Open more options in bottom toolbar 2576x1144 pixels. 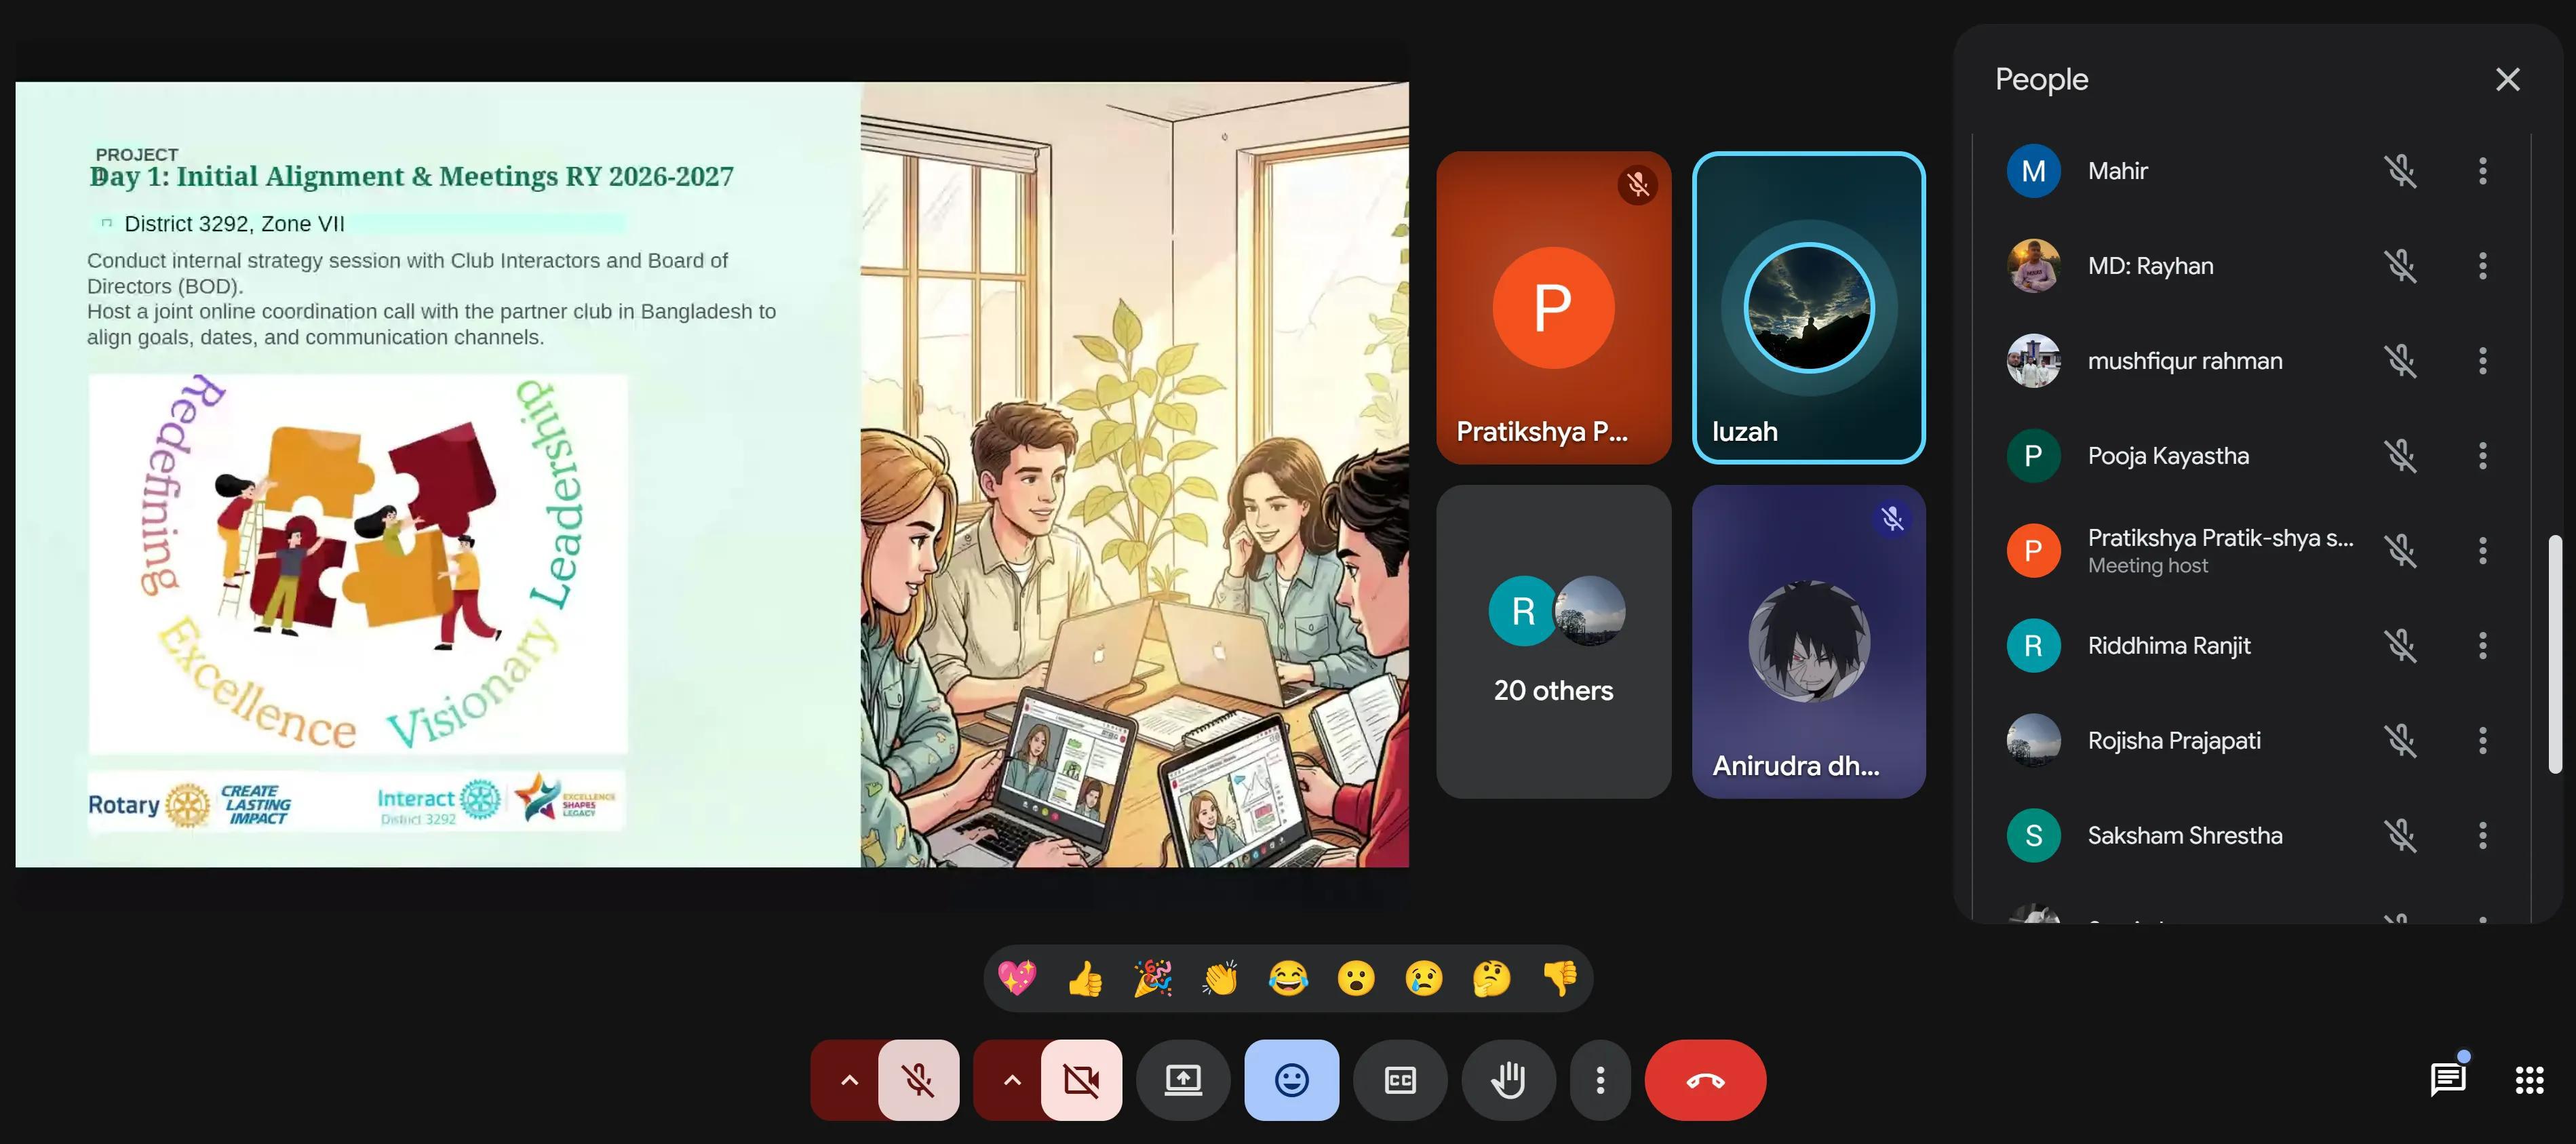tap(1600, 1080)
